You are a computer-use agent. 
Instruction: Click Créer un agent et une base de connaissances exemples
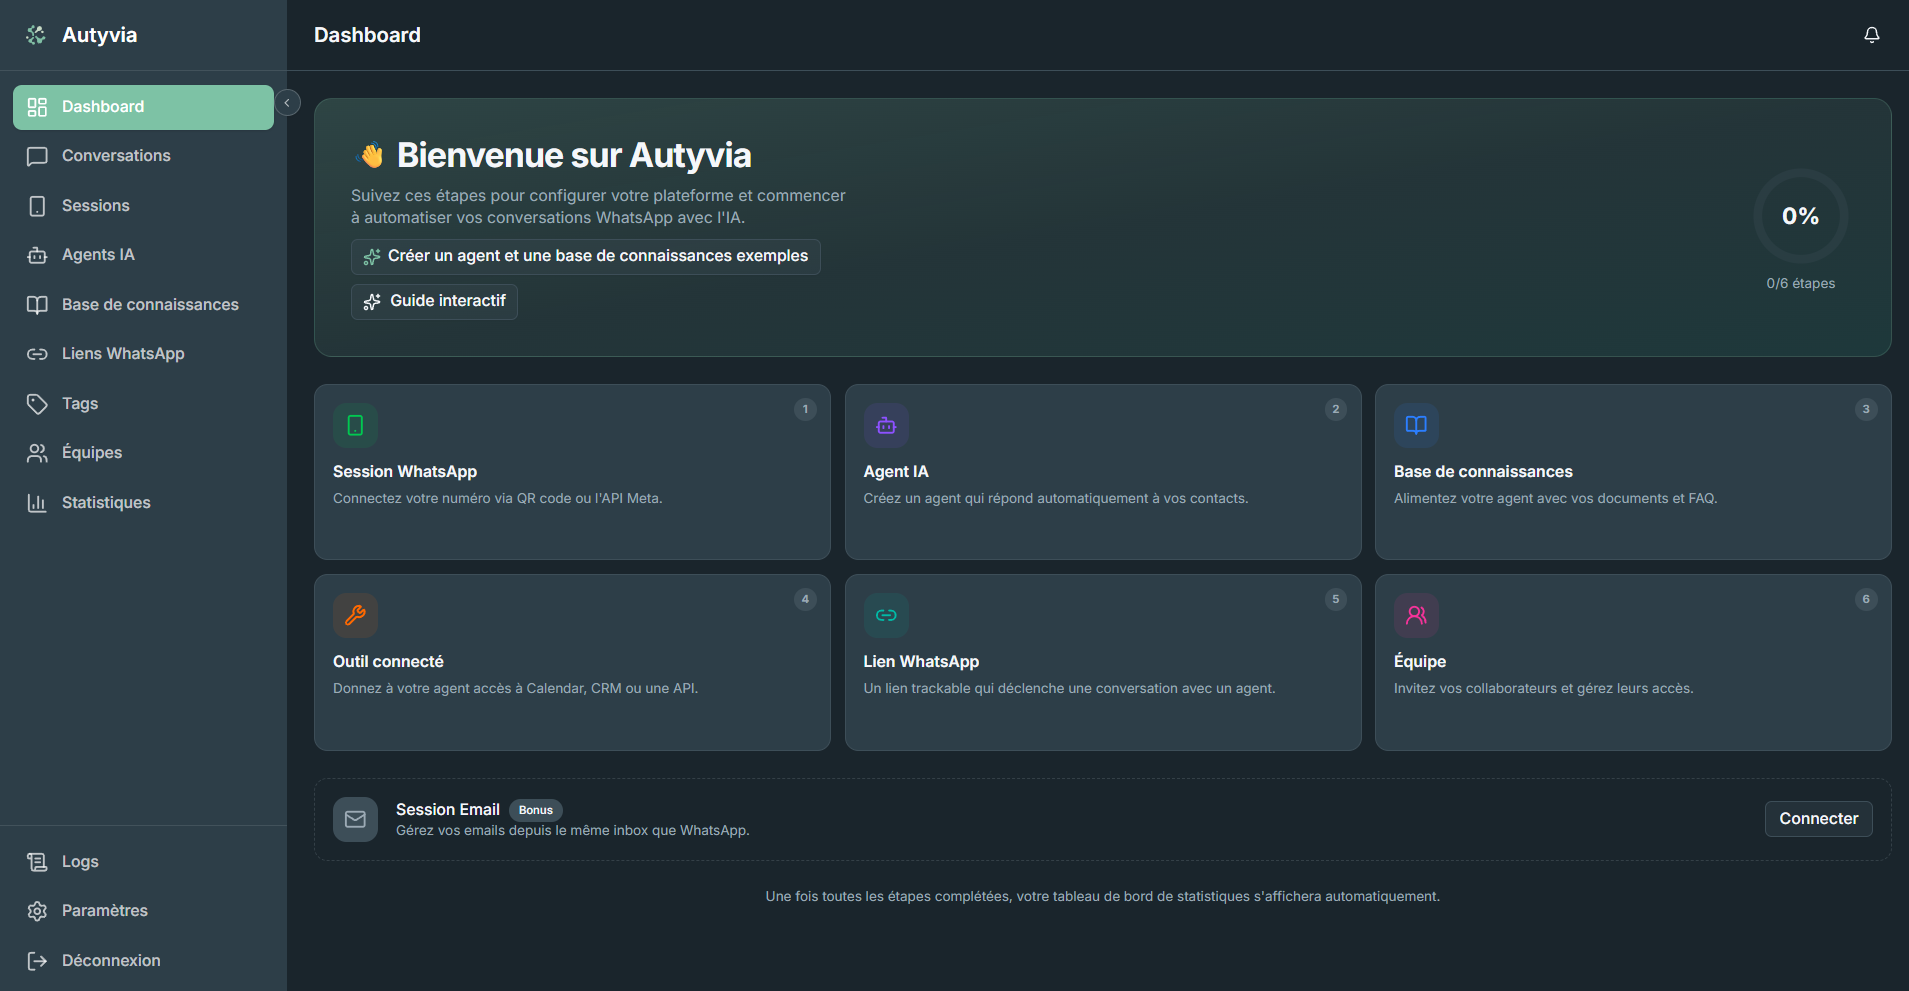[x=585, y=257]
